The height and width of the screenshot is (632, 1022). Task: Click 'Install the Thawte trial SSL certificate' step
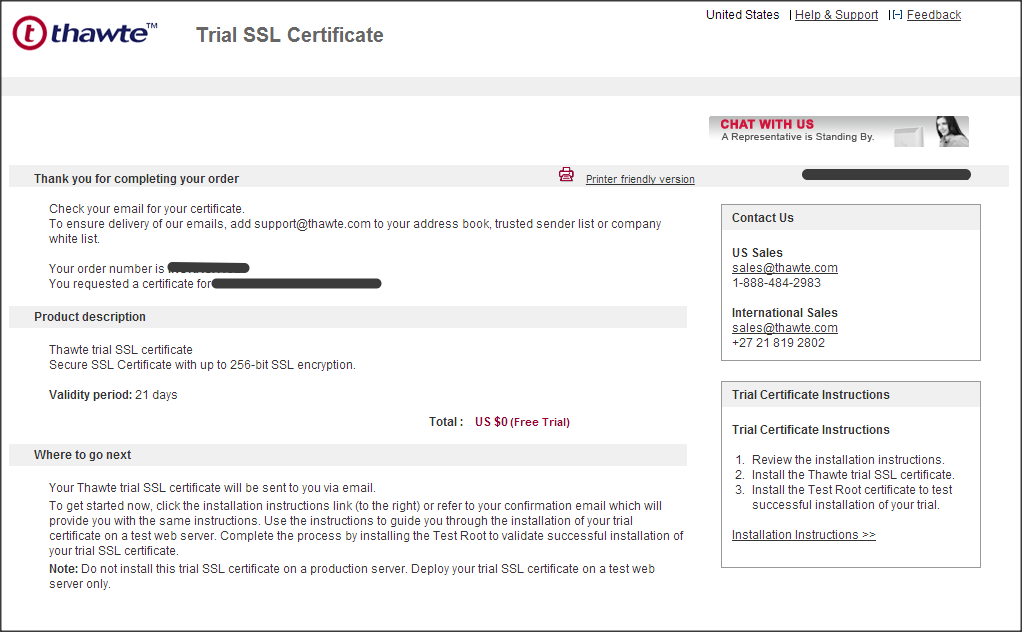click(x=853, y=475)
